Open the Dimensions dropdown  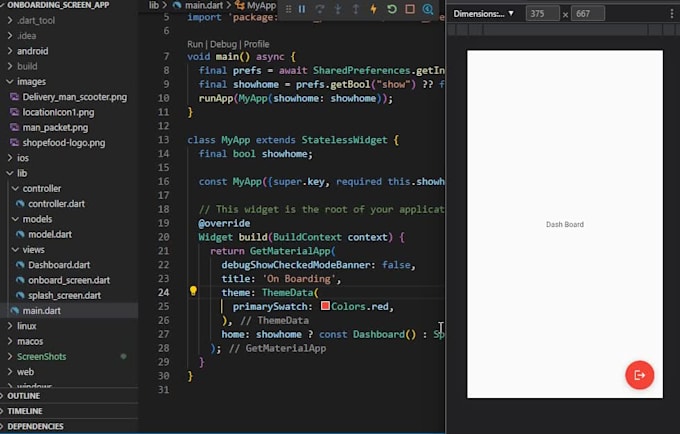[x=484, y=14]
